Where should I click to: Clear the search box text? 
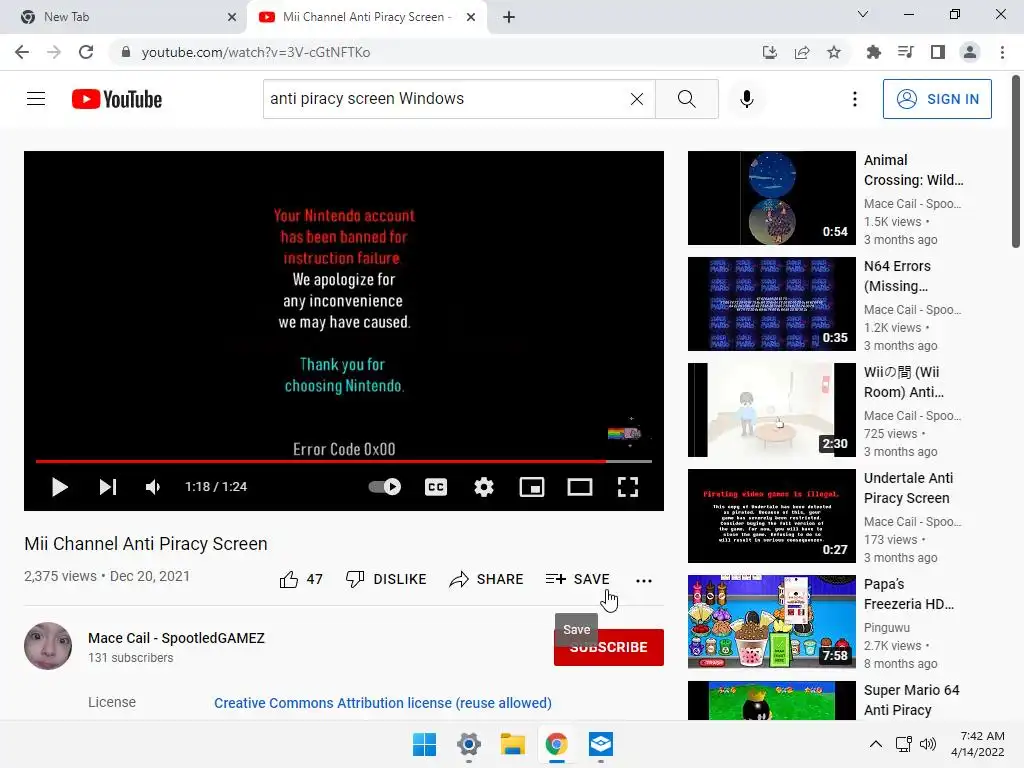click(637, 99)
